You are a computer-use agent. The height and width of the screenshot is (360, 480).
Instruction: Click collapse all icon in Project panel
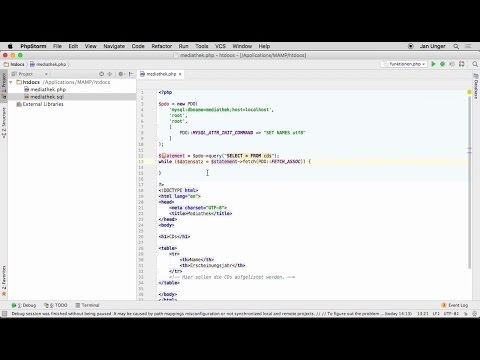(110, 74)
